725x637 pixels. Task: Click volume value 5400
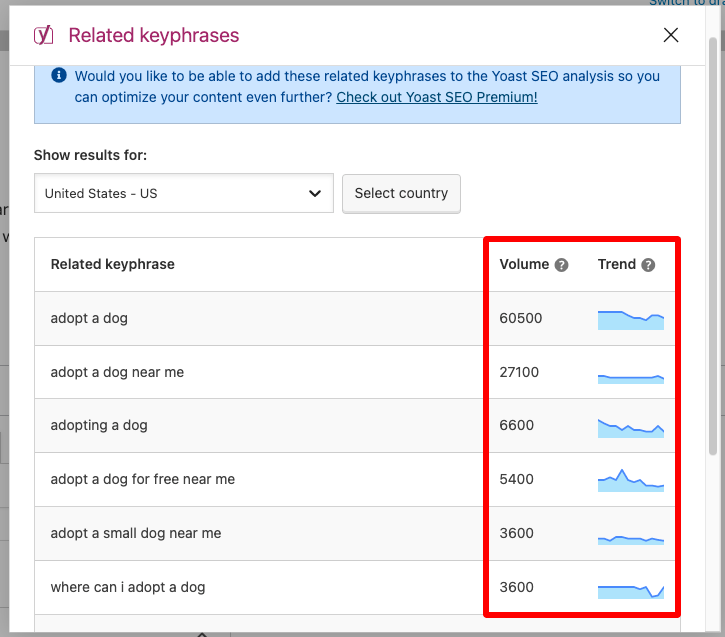(x=516, y=479)
